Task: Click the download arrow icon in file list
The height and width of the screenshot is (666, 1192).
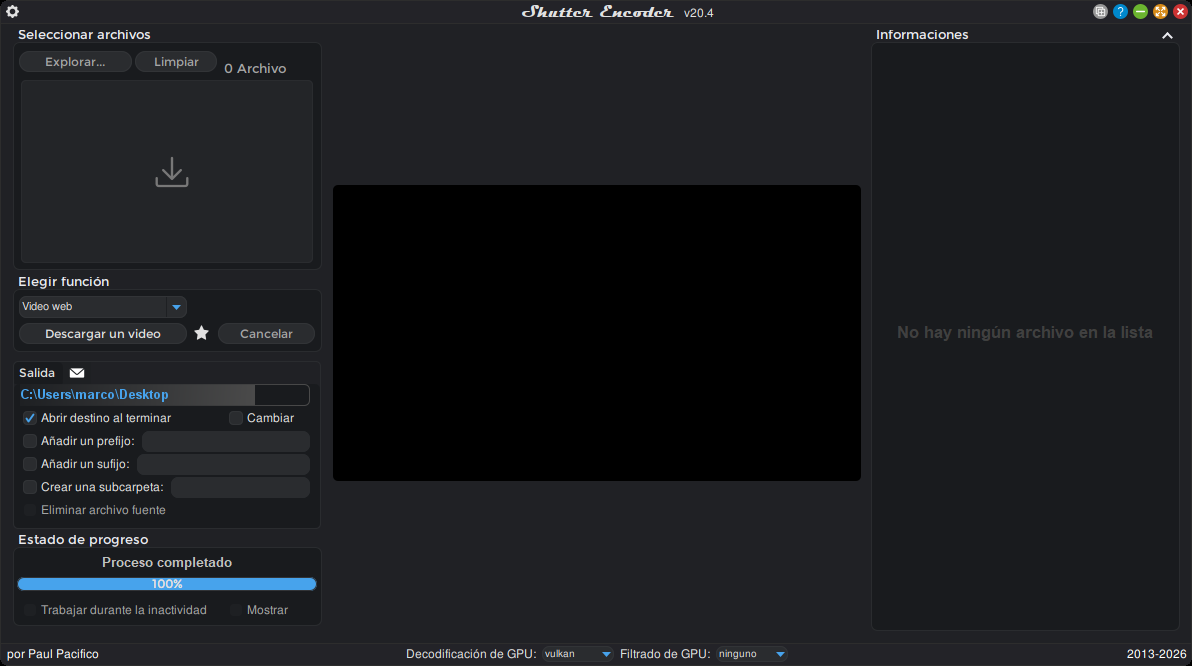Action: point(172,172)
